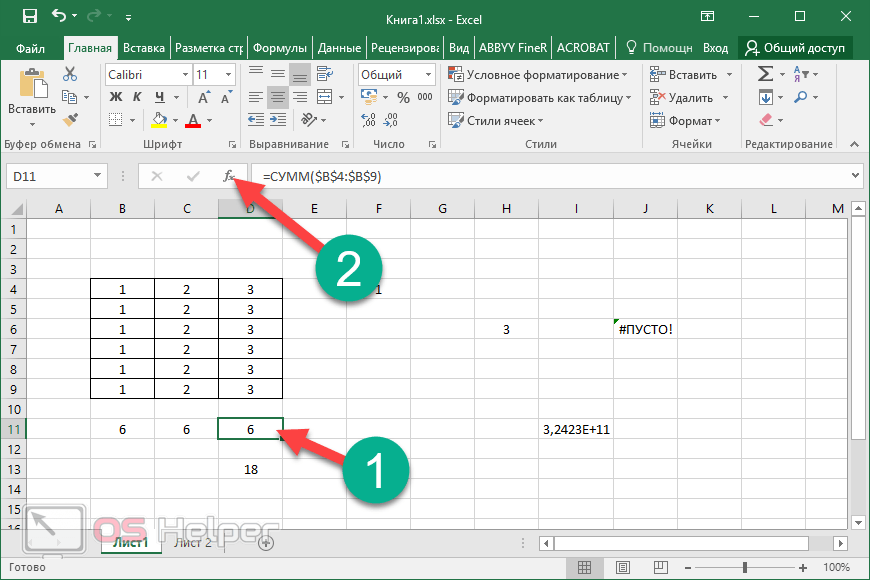Click the formula bar containing =СУММ
The height and width of the screenshot is (580, 870).
point(550,176)
